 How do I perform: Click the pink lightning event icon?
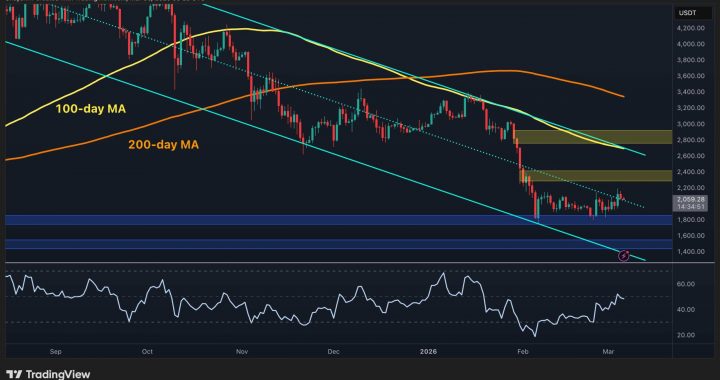tap(624, 256)
